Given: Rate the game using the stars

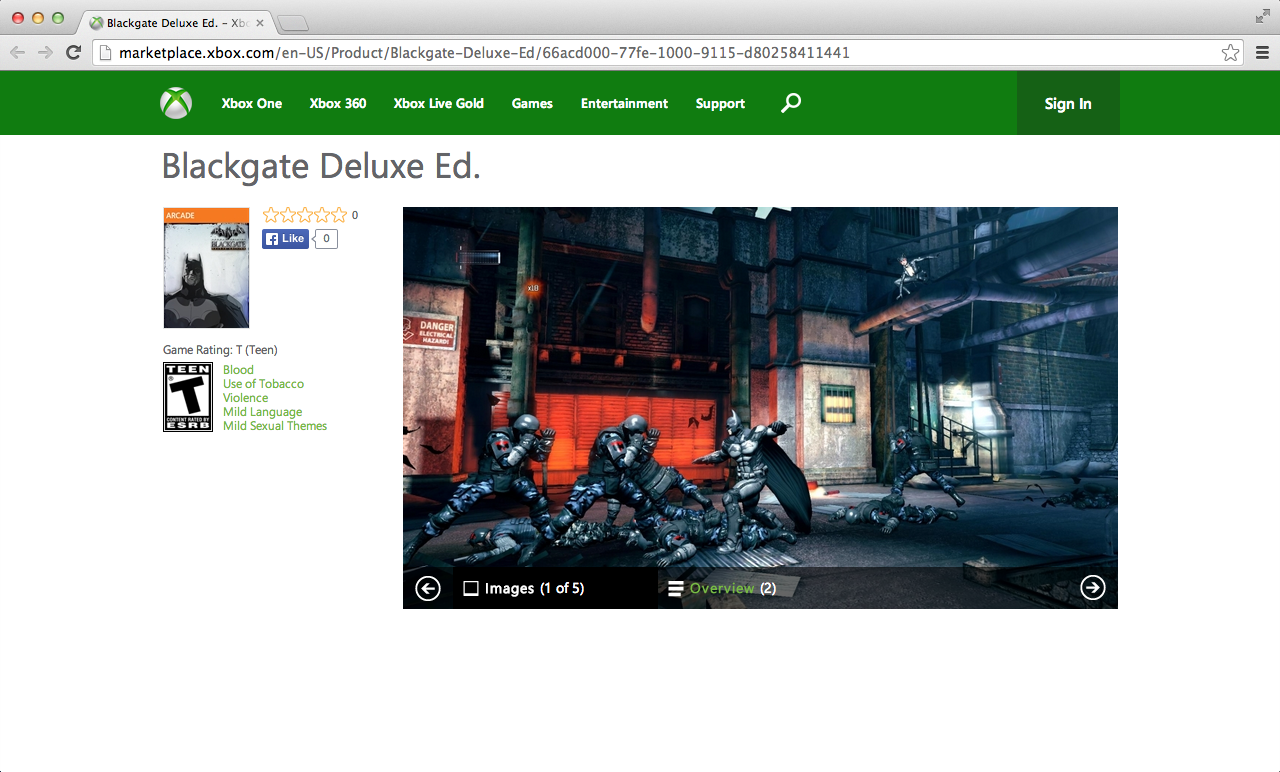Looking at the screenshot, I should (x=305, y=215).
